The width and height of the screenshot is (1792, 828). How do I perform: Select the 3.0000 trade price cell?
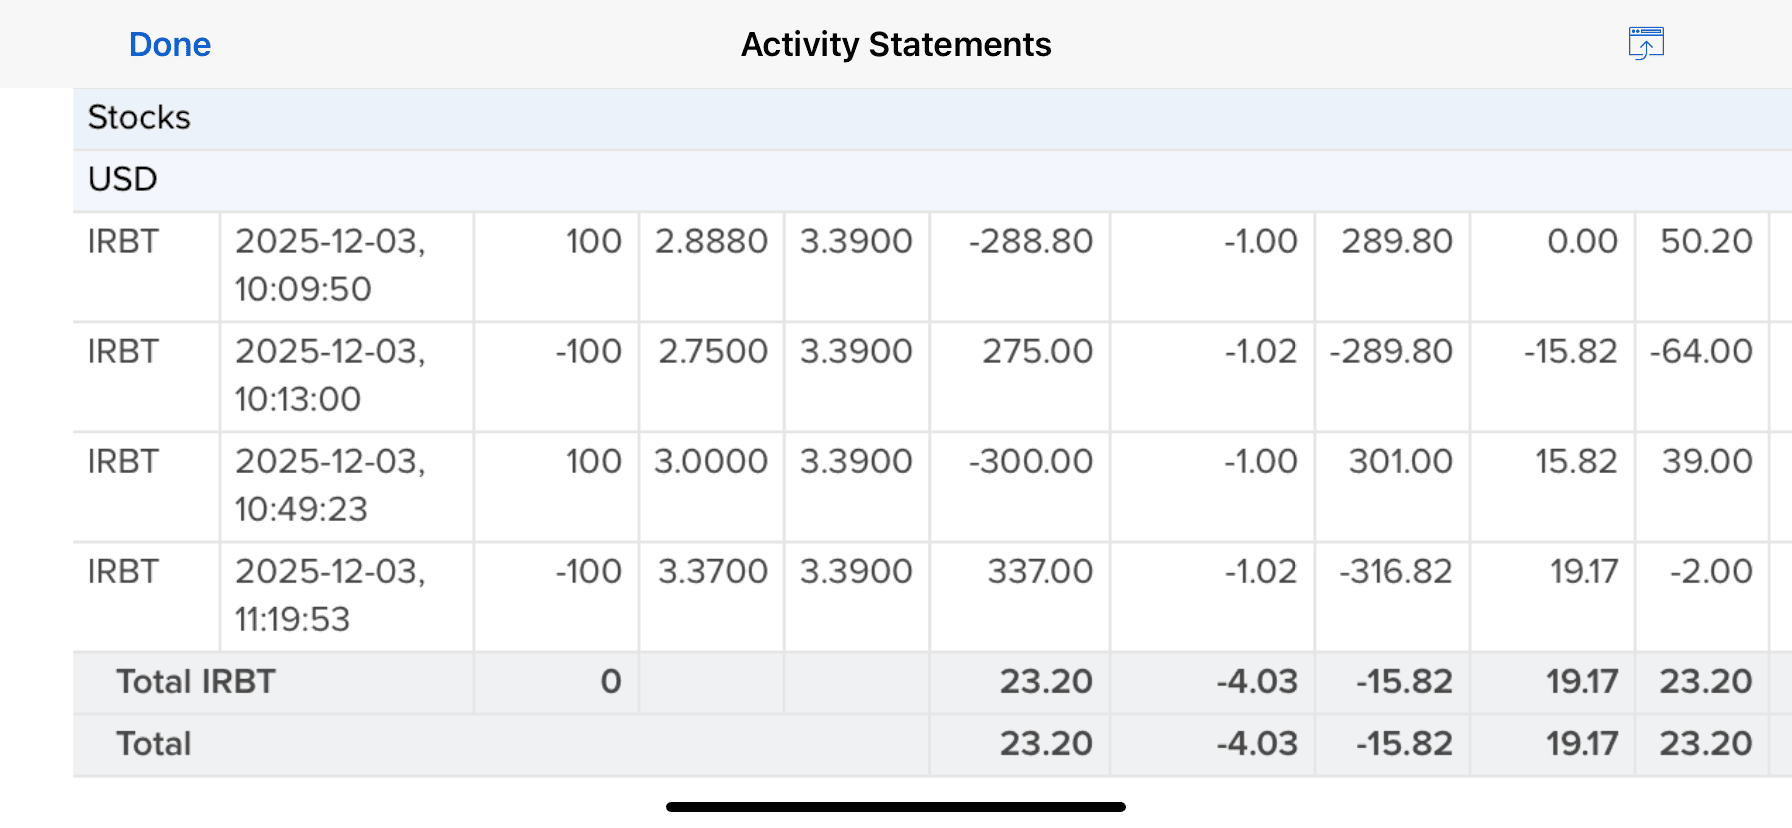(711, 462)
